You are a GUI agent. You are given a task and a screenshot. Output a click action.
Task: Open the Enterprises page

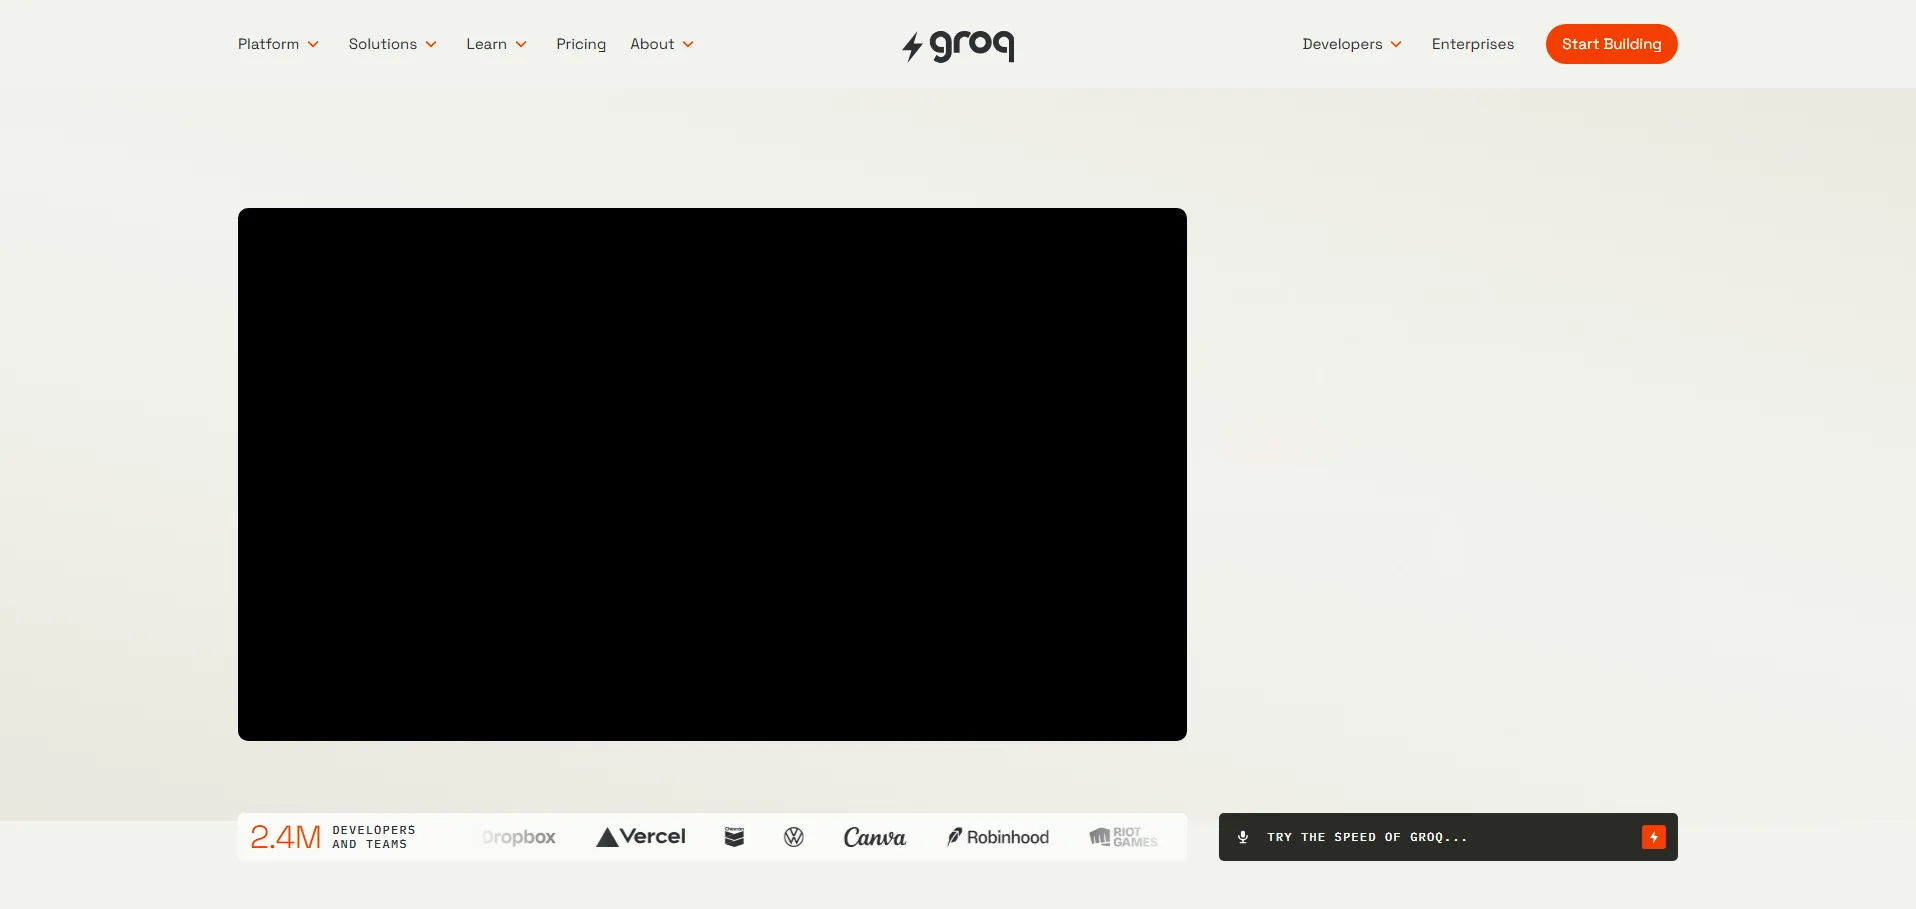[1472, 44]
